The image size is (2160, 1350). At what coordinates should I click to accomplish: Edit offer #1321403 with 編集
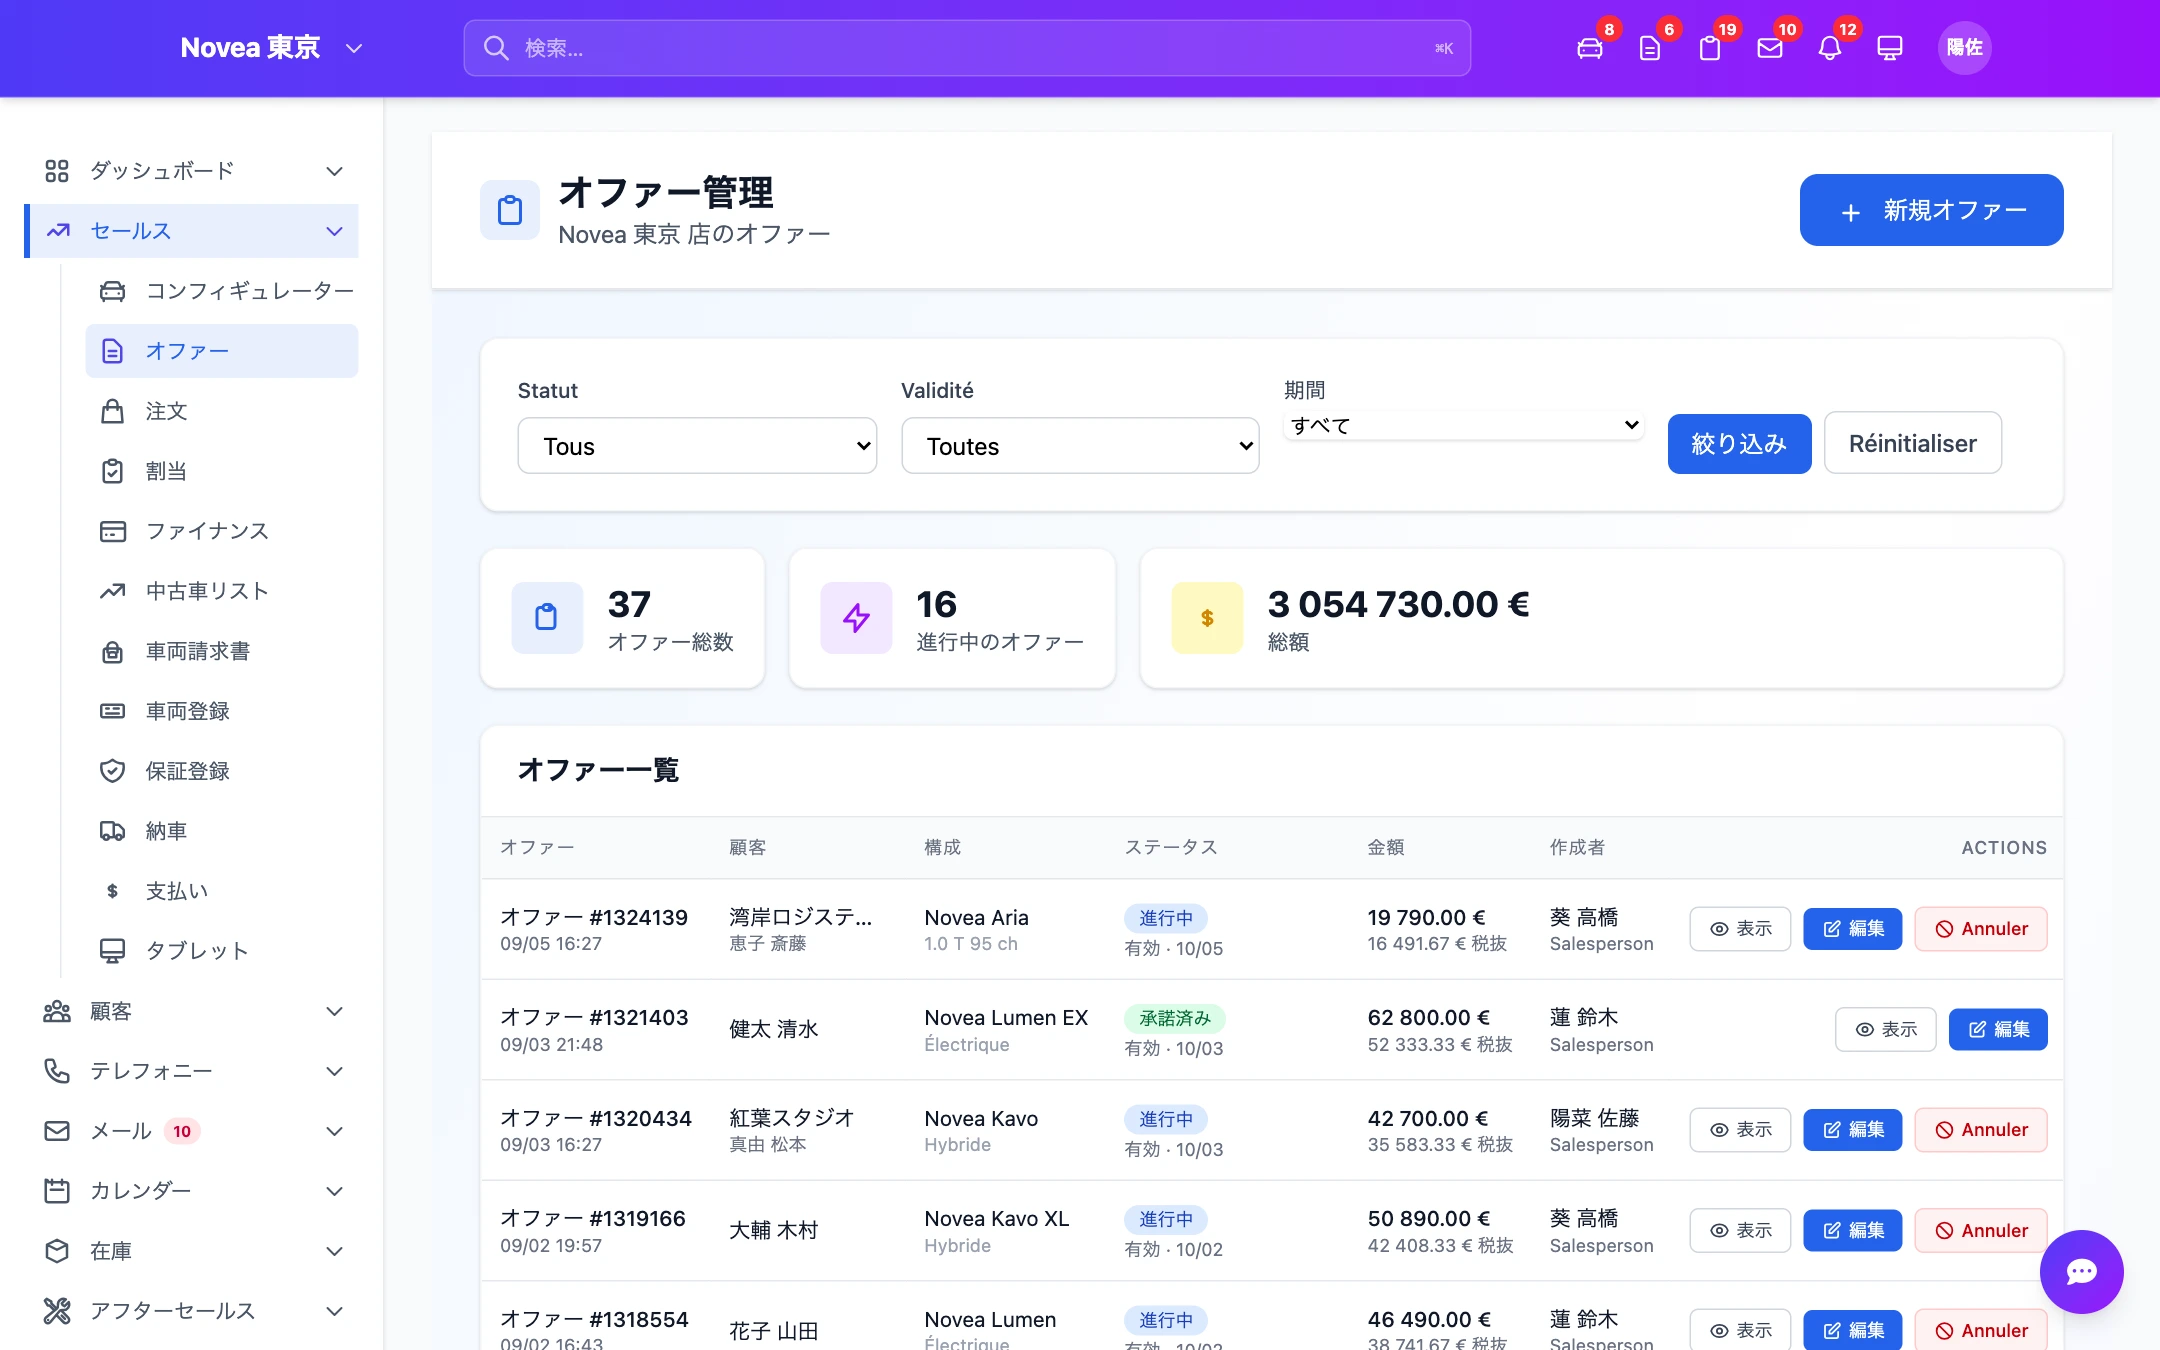click(1998, 1029)
